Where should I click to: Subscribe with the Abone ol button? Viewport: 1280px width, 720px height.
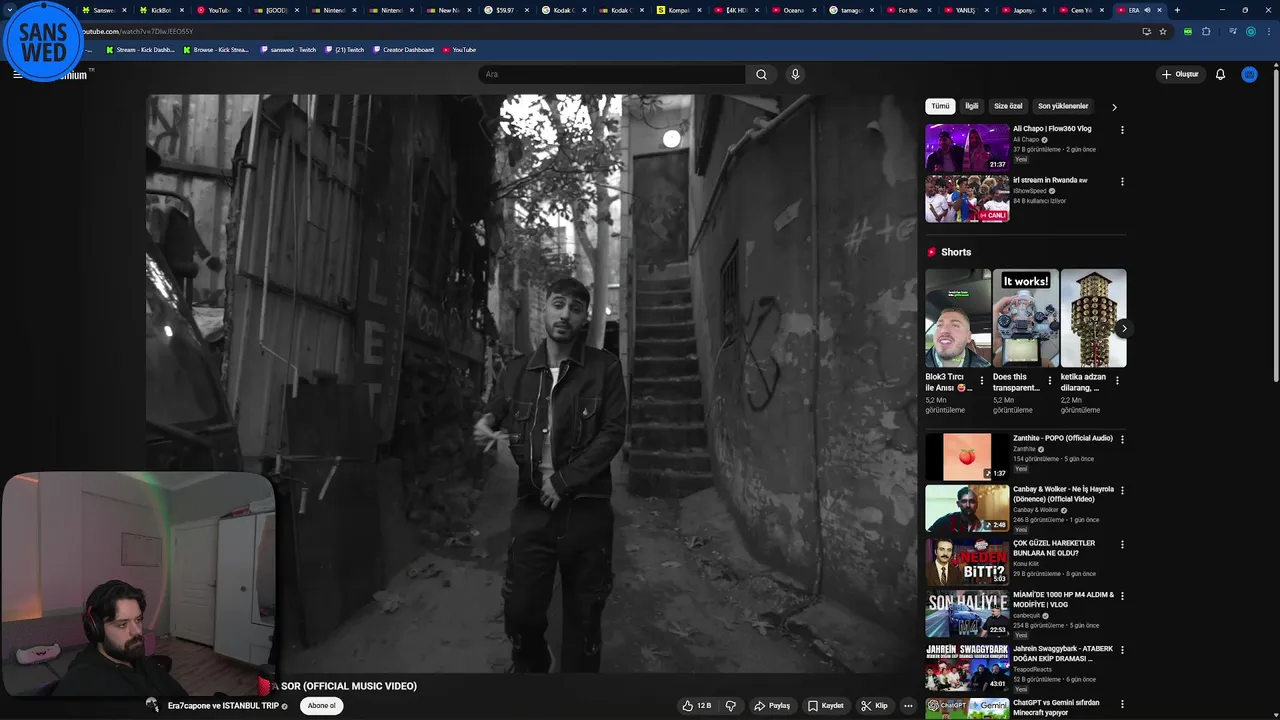(x=322, y=705)
